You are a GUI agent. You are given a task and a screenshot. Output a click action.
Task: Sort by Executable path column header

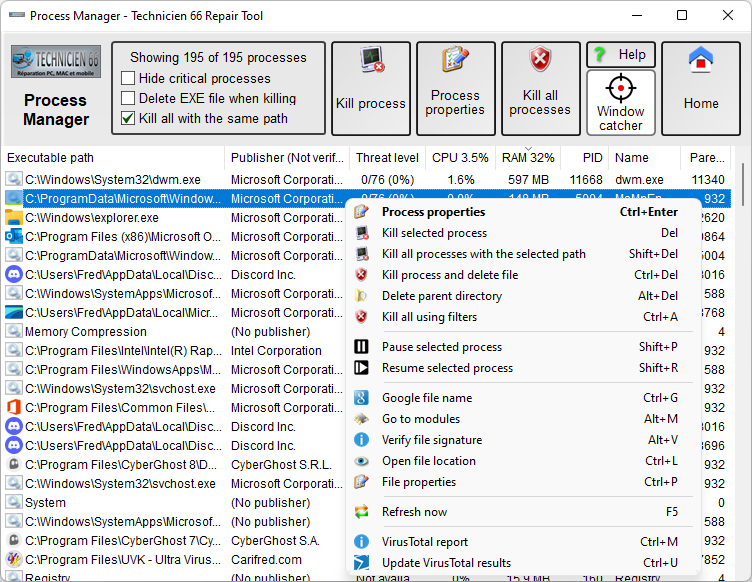coord(114,158)
